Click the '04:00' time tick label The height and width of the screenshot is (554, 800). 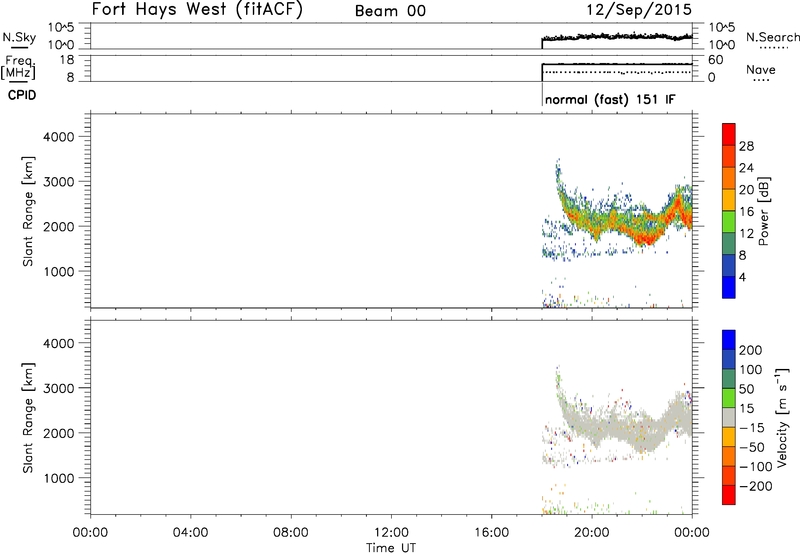[190, 533]
